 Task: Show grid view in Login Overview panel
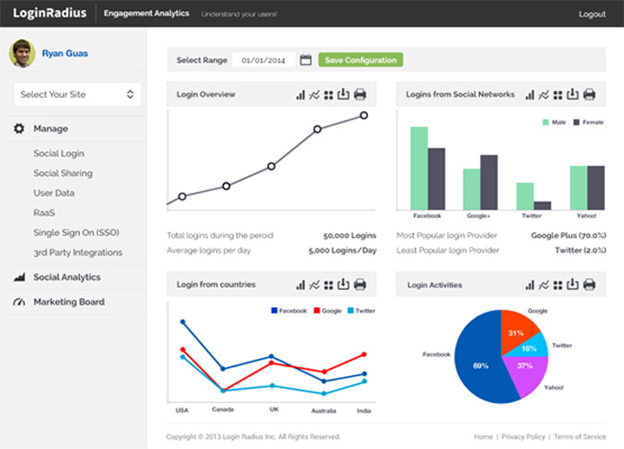(328, 95)
